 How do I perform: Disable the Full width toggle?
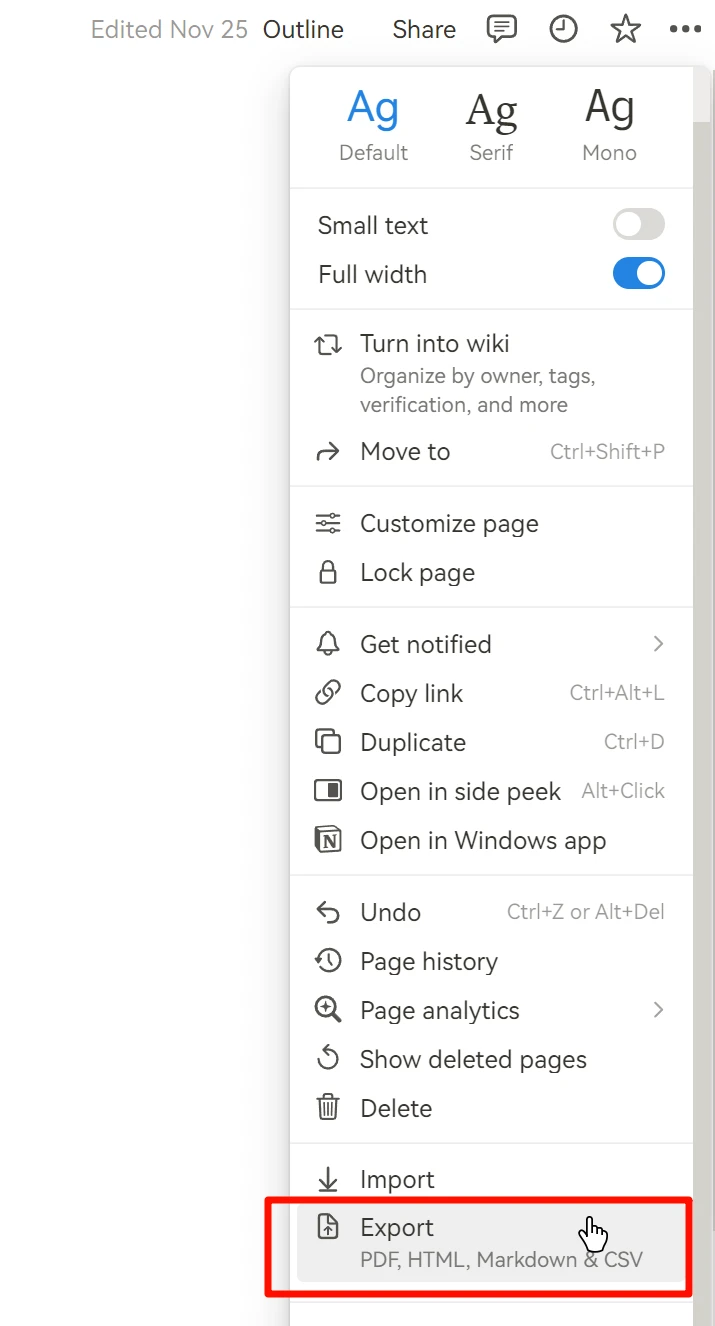(638, 274)
